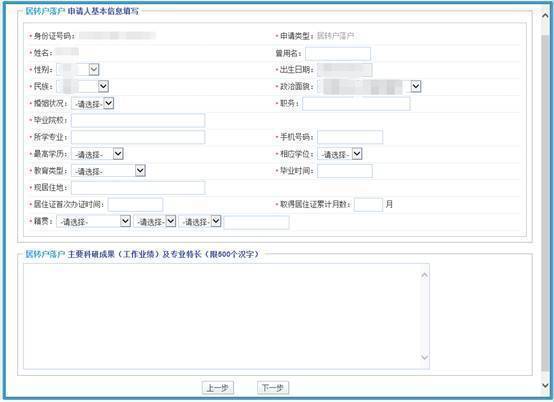Click the 上一步 button

pos(218,388)
